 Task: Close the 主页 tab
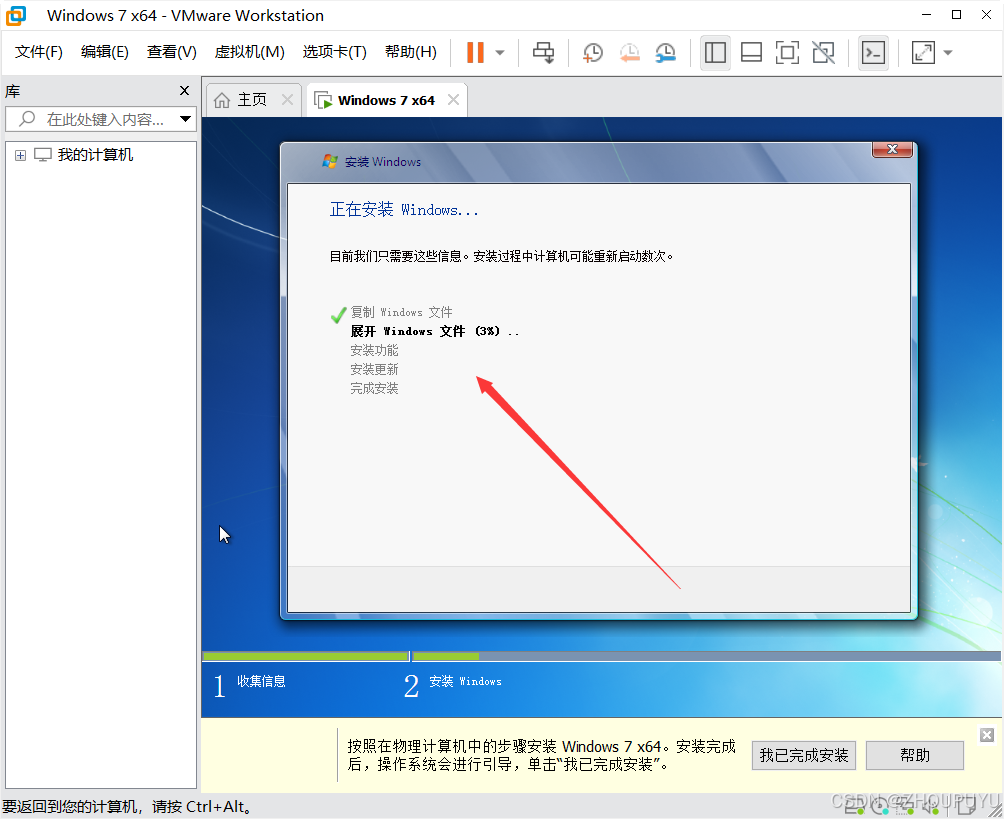click(287, 100)
